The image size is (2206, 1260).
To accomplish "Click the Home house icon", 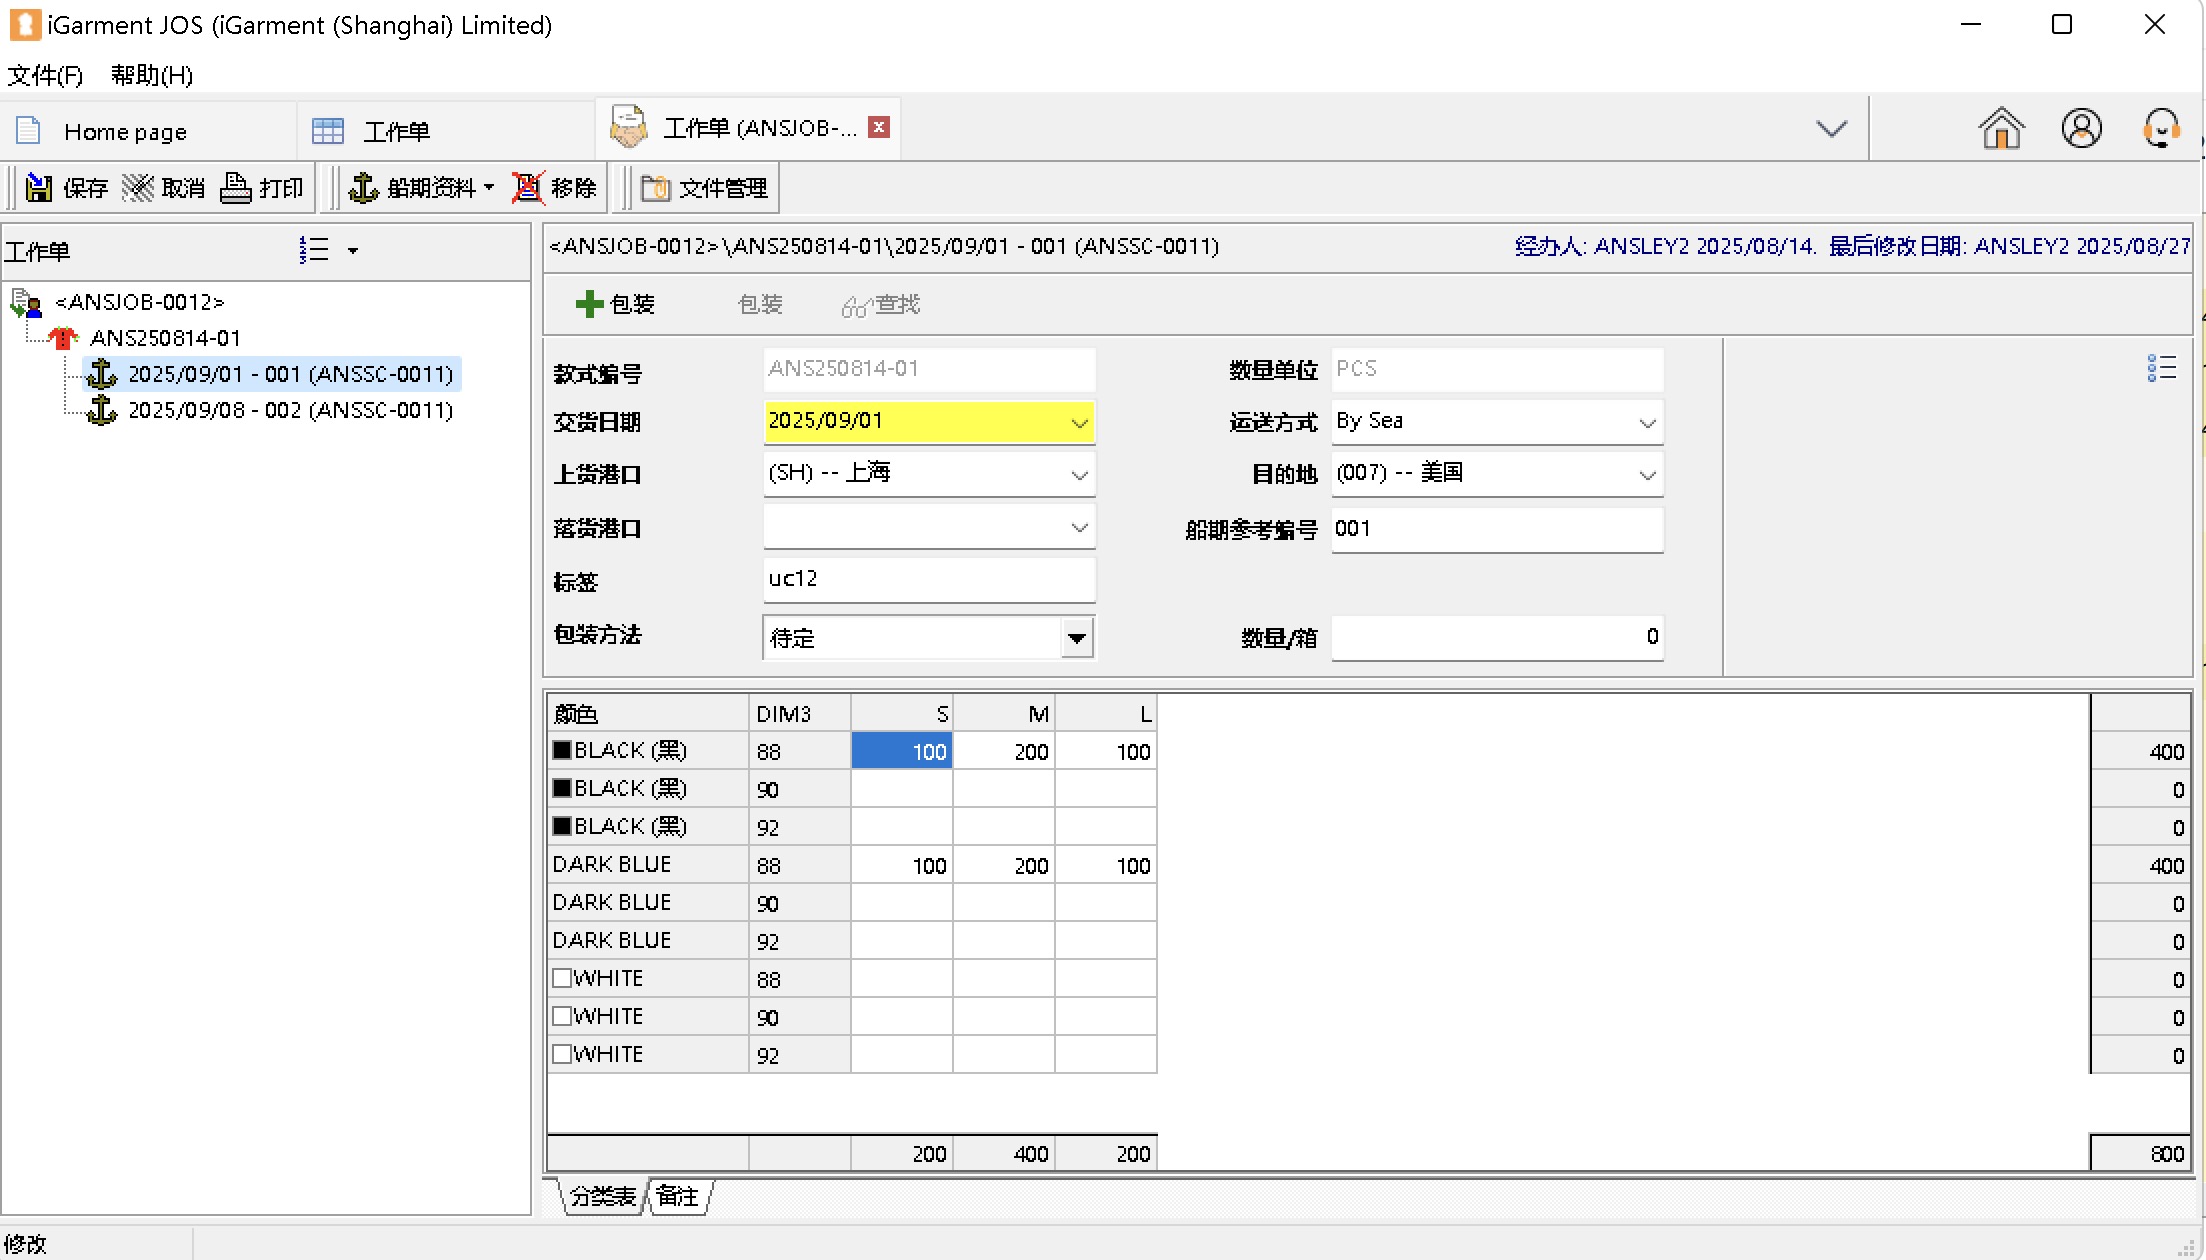I will 2001,128.
